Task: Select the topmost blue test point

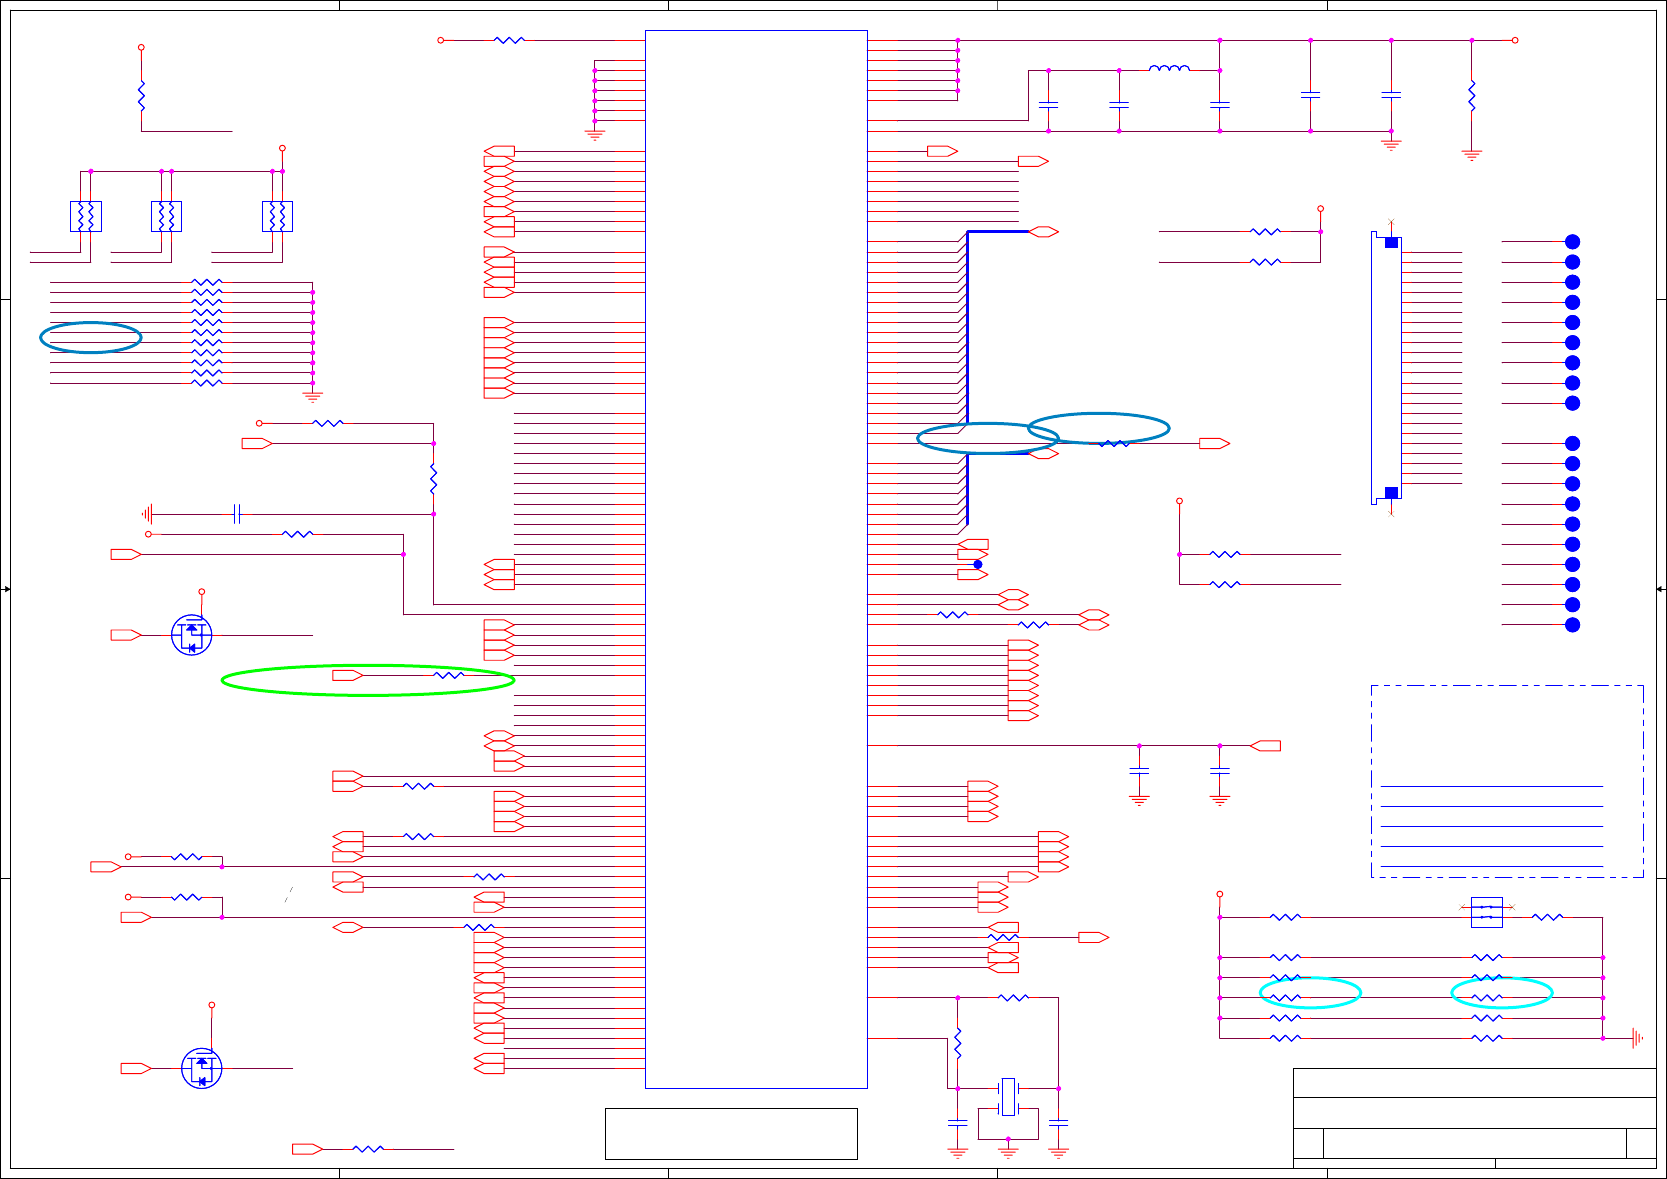Action: [1572, 241]
